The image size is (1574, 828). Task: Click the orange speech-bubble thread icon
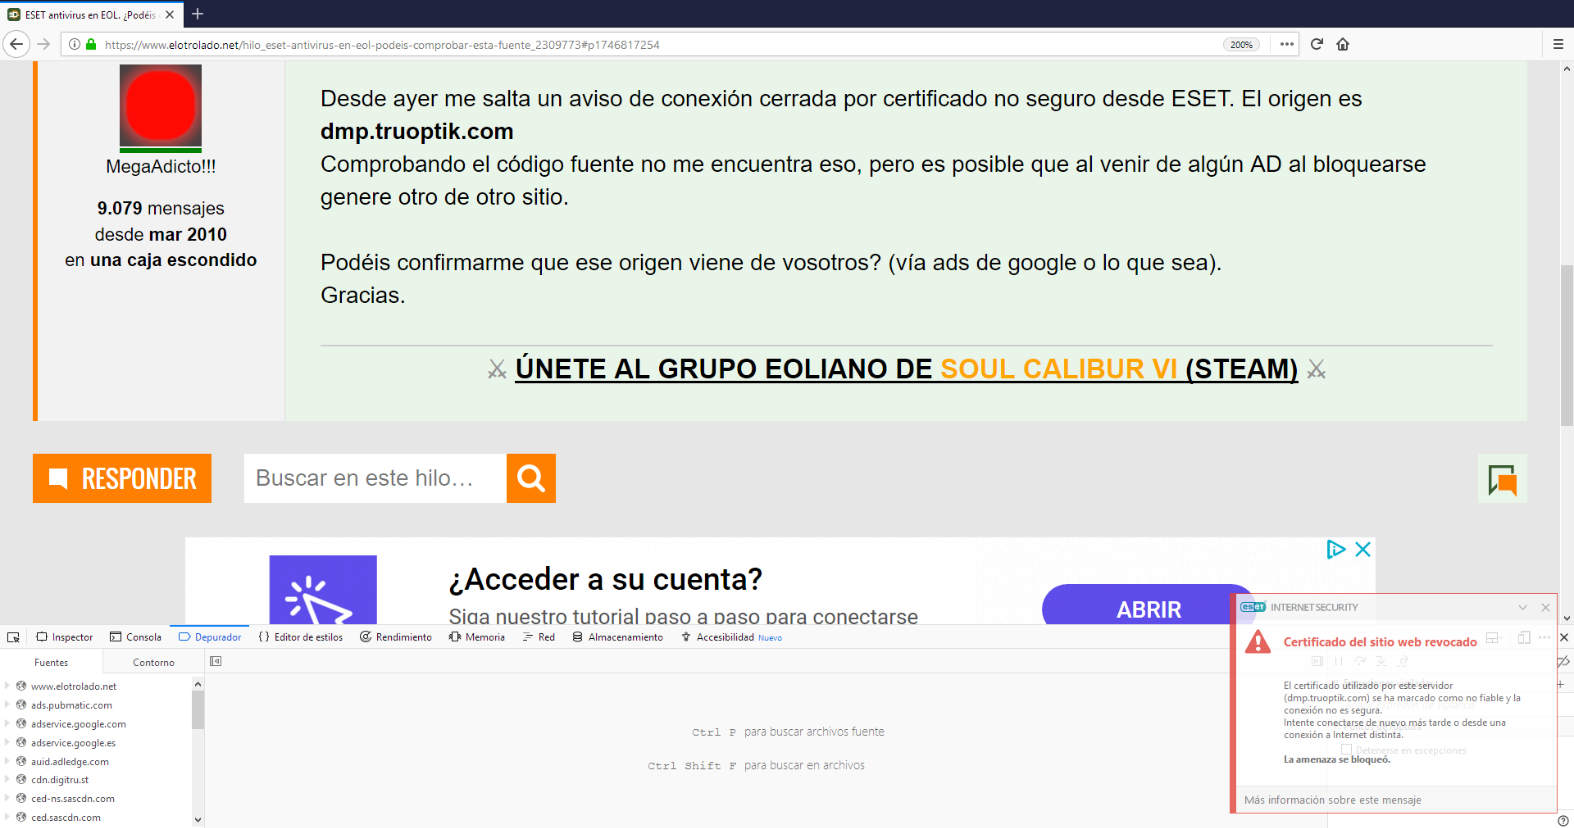(1502, 479)
